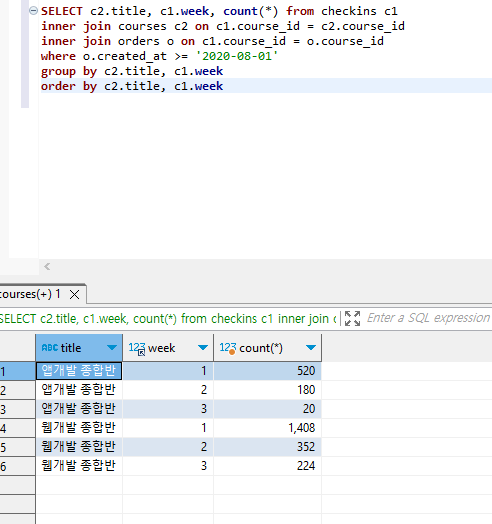Maximize results panel with expand icon
Screen dimensions: 492x524
[352, 318]
